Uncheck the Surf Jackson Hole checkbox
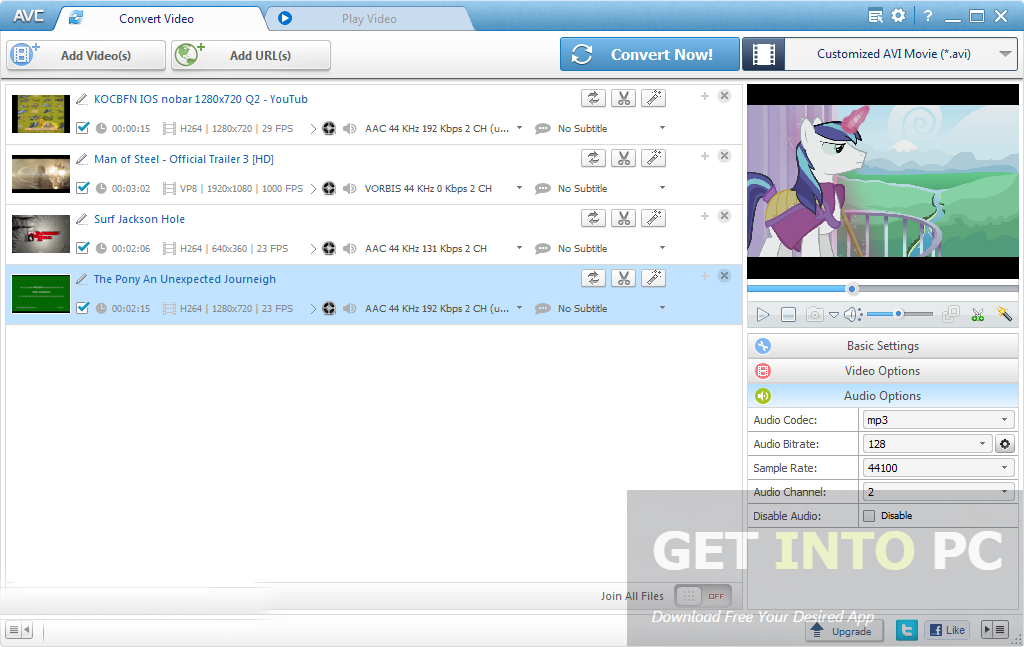The image size is (1024, 647). (82, 248)
